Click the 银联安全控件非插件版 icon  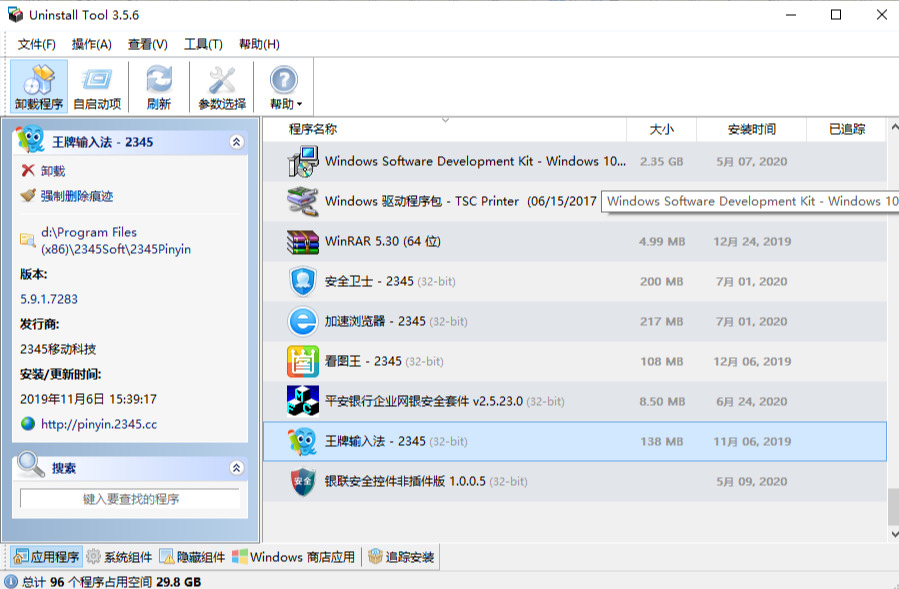pyautogui.click(x=303, y=481)
